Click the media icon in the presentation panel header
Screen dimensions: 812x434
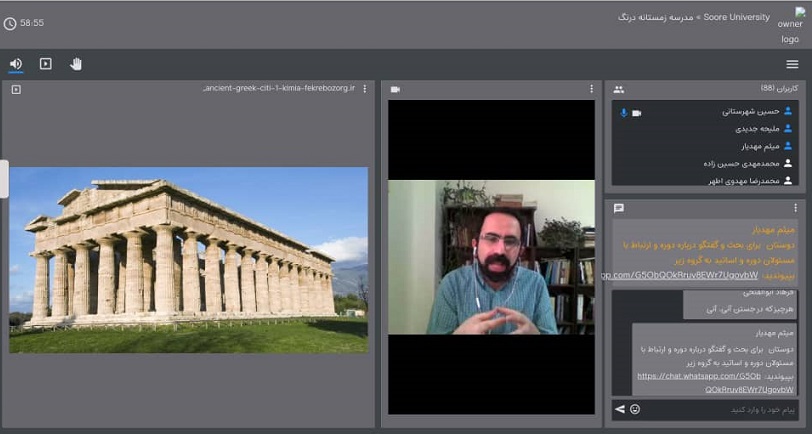pos(16,90)
